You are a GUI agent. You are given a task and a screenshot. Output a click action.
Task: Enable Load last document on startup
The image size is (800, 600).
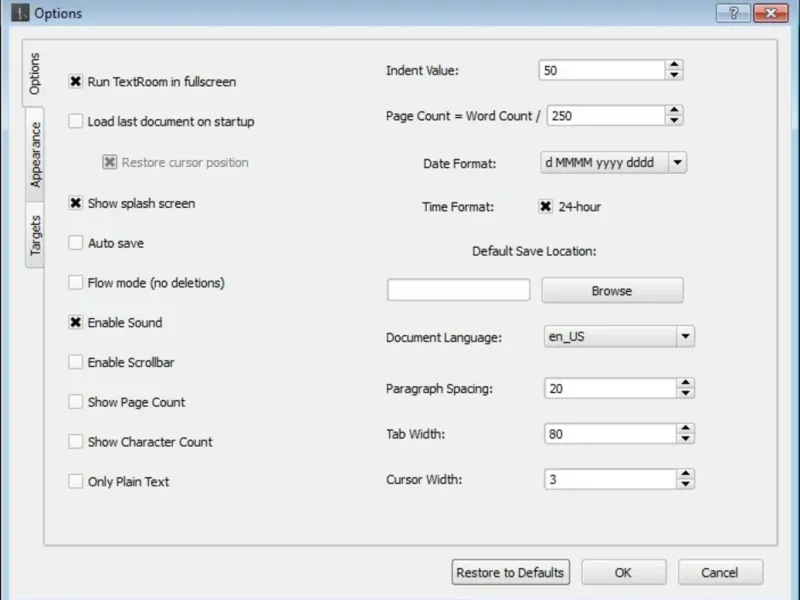point(76,121)
